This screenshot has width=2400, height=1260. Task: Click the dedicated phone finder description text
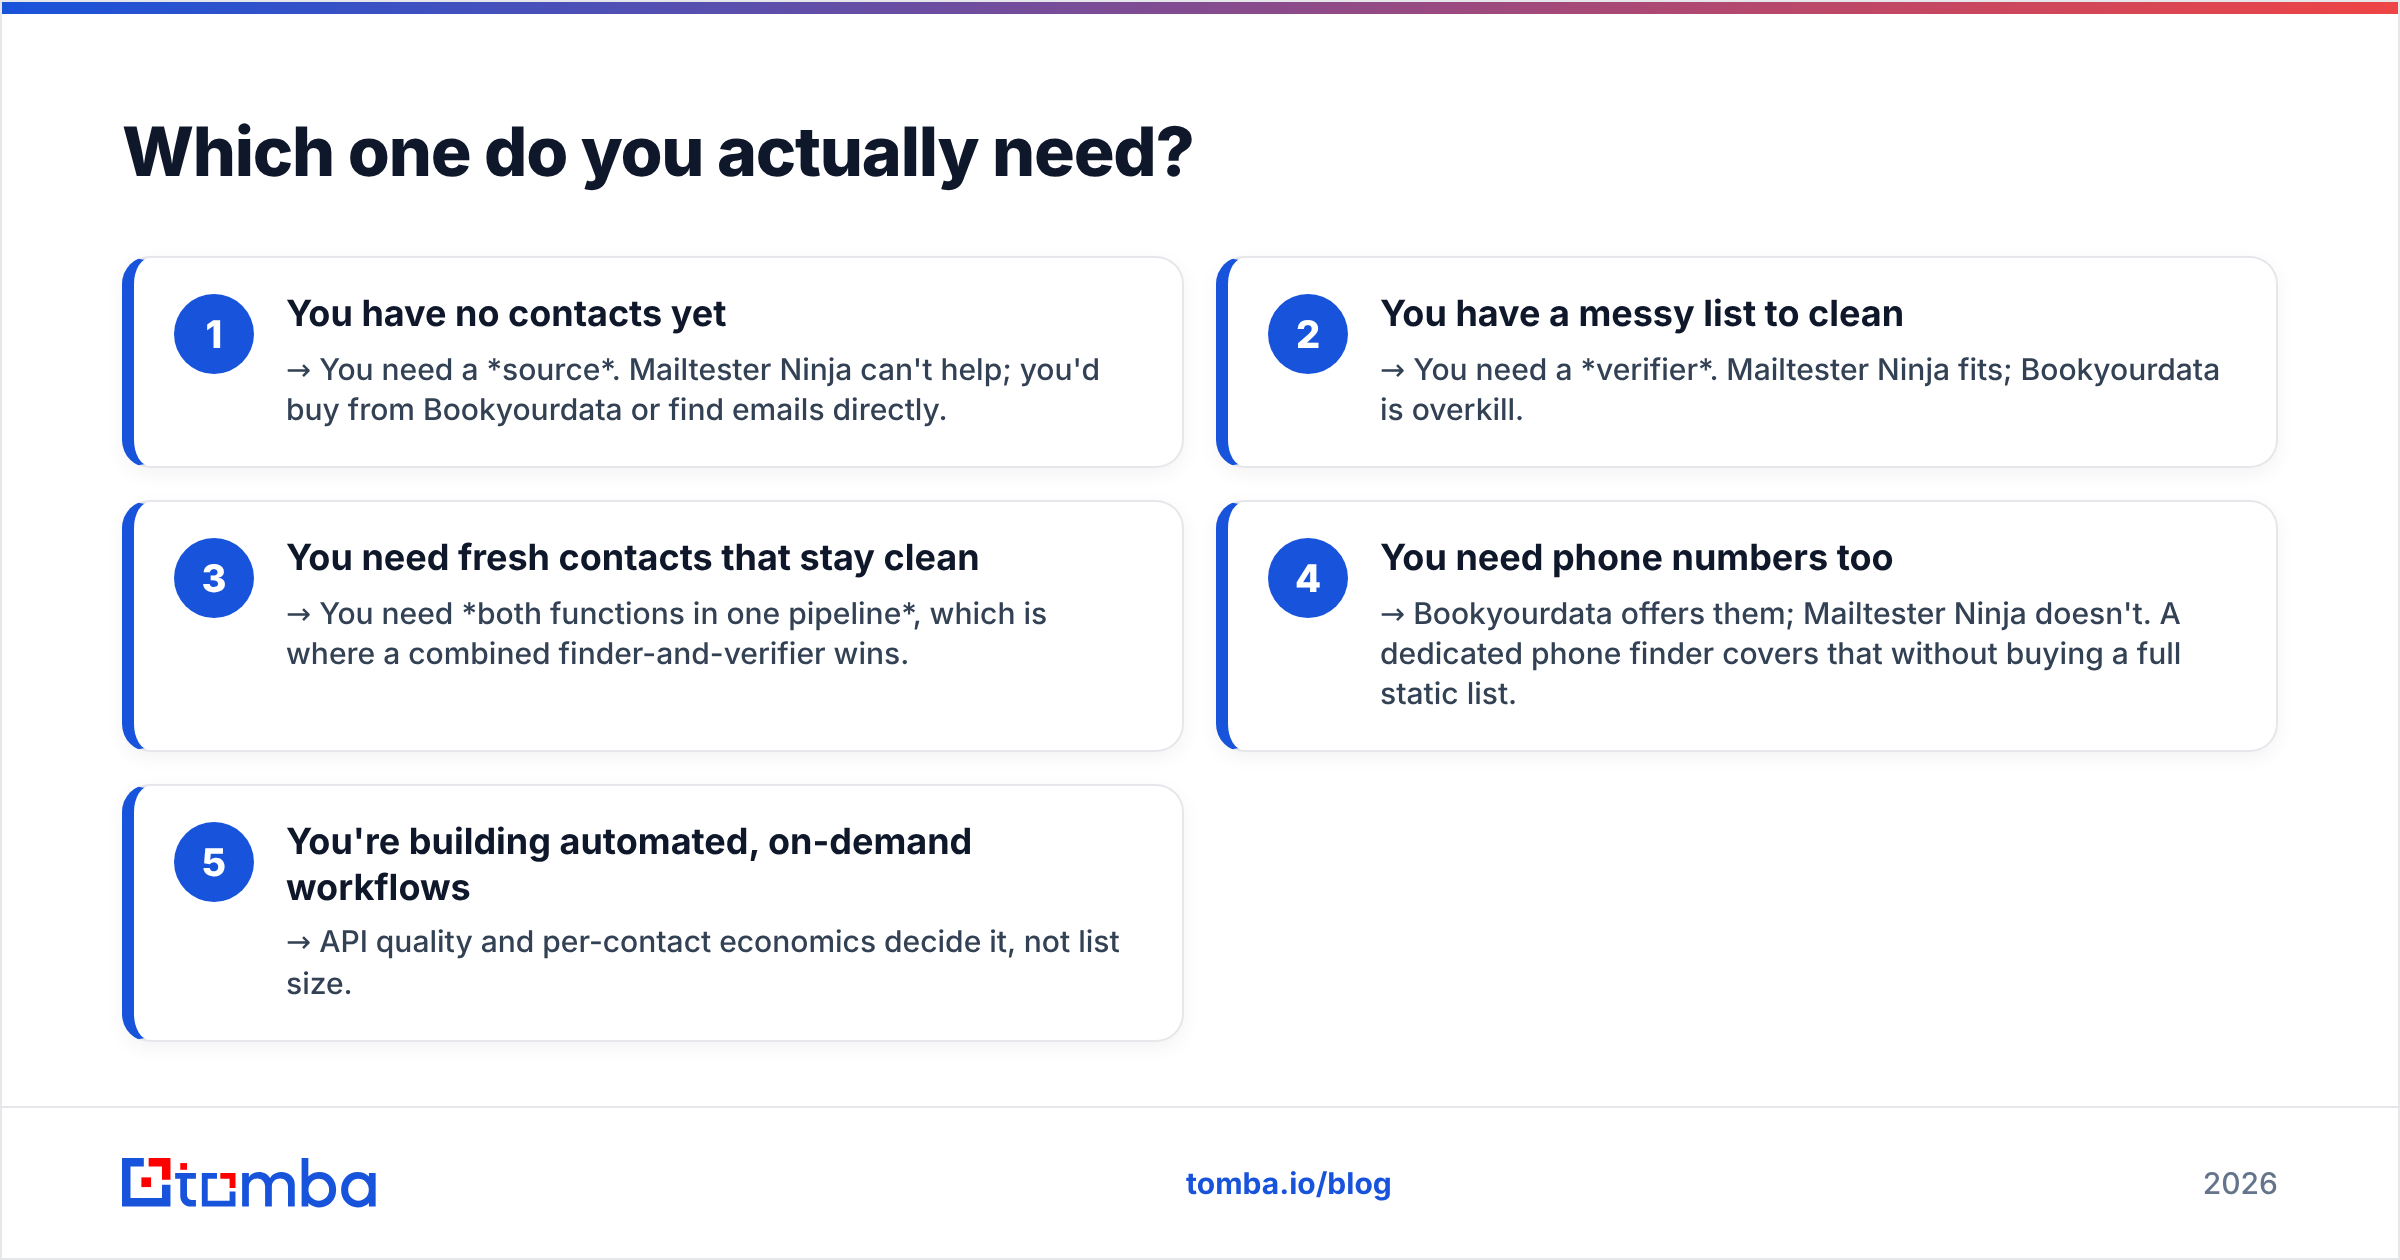point(1781,654)
